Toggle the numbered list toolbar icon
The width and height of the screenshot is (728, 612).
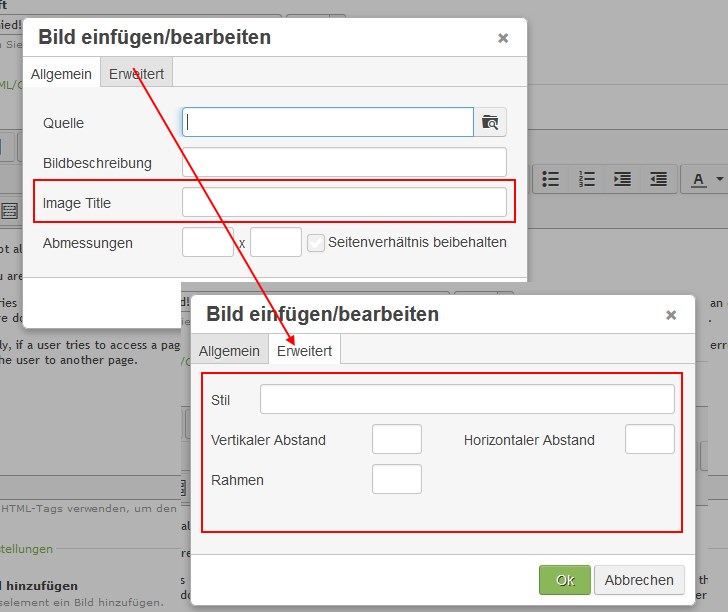coord(587,179)
